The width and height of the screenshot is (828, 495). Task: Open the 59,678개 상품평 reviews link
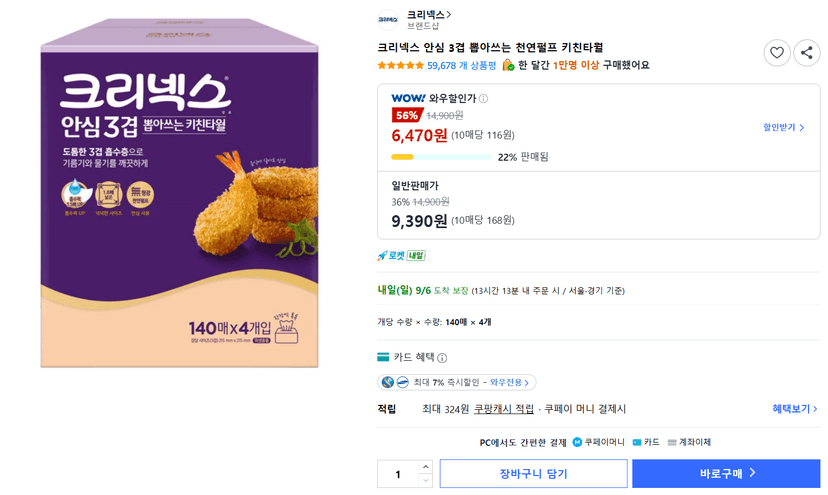[x=462, y=66]
